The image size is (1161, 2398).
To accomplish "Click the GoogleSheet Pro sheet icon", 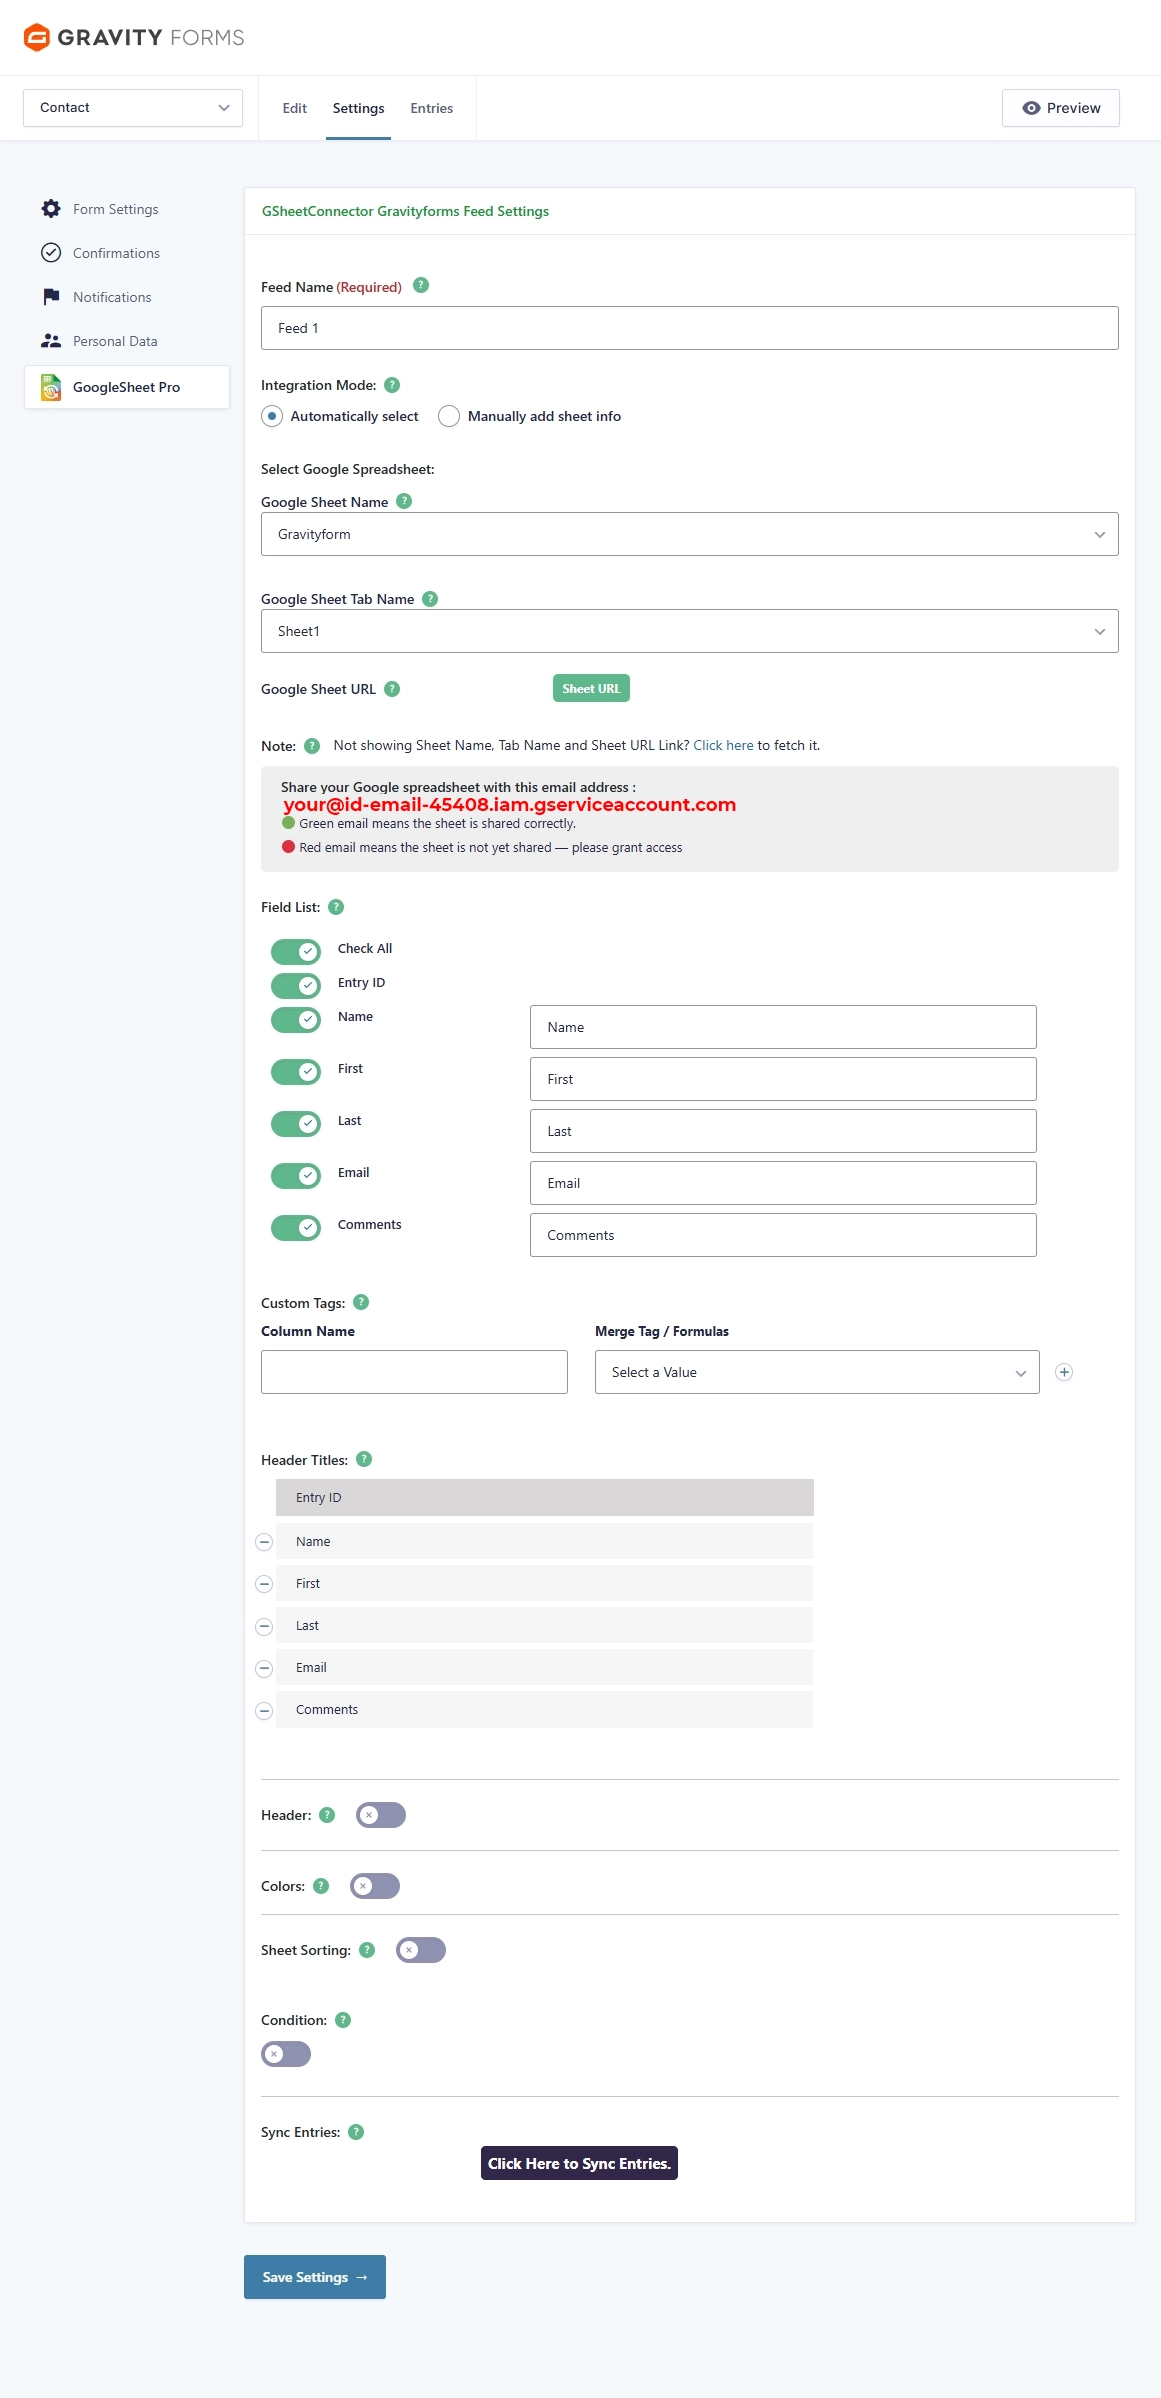I will coord(51,387).
